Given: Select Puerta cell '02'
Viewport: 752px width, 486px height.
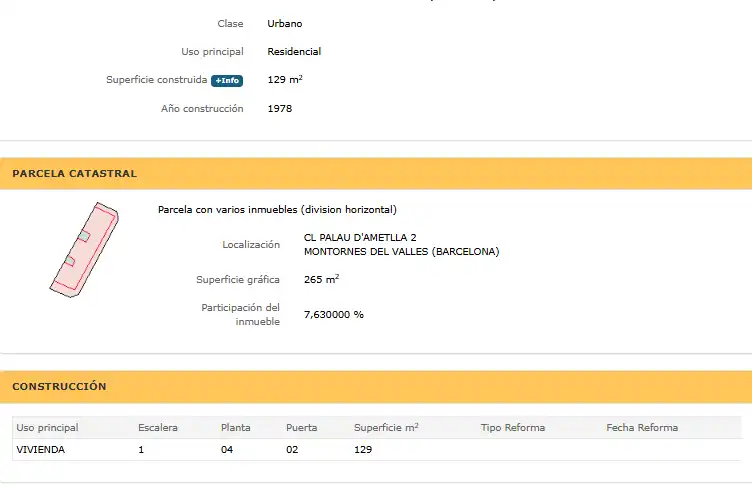Looking at the screenshot, I should click(292, 450).
